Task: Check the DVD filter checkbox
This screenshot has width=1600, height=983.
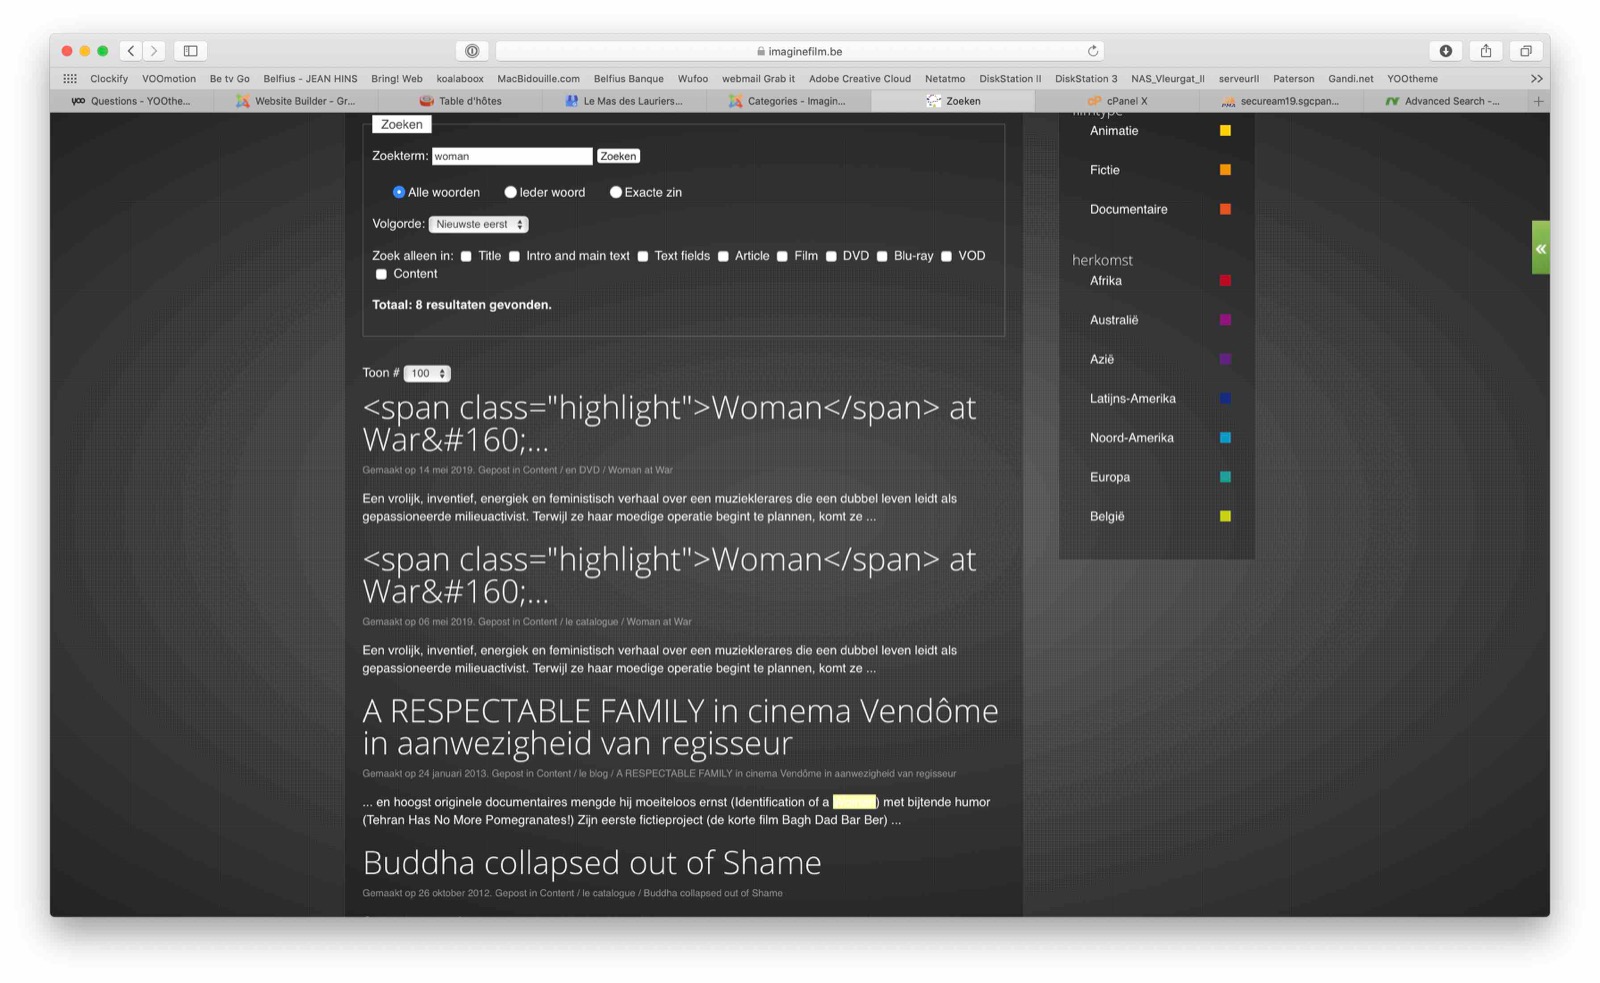Action: tap(831, 256)
